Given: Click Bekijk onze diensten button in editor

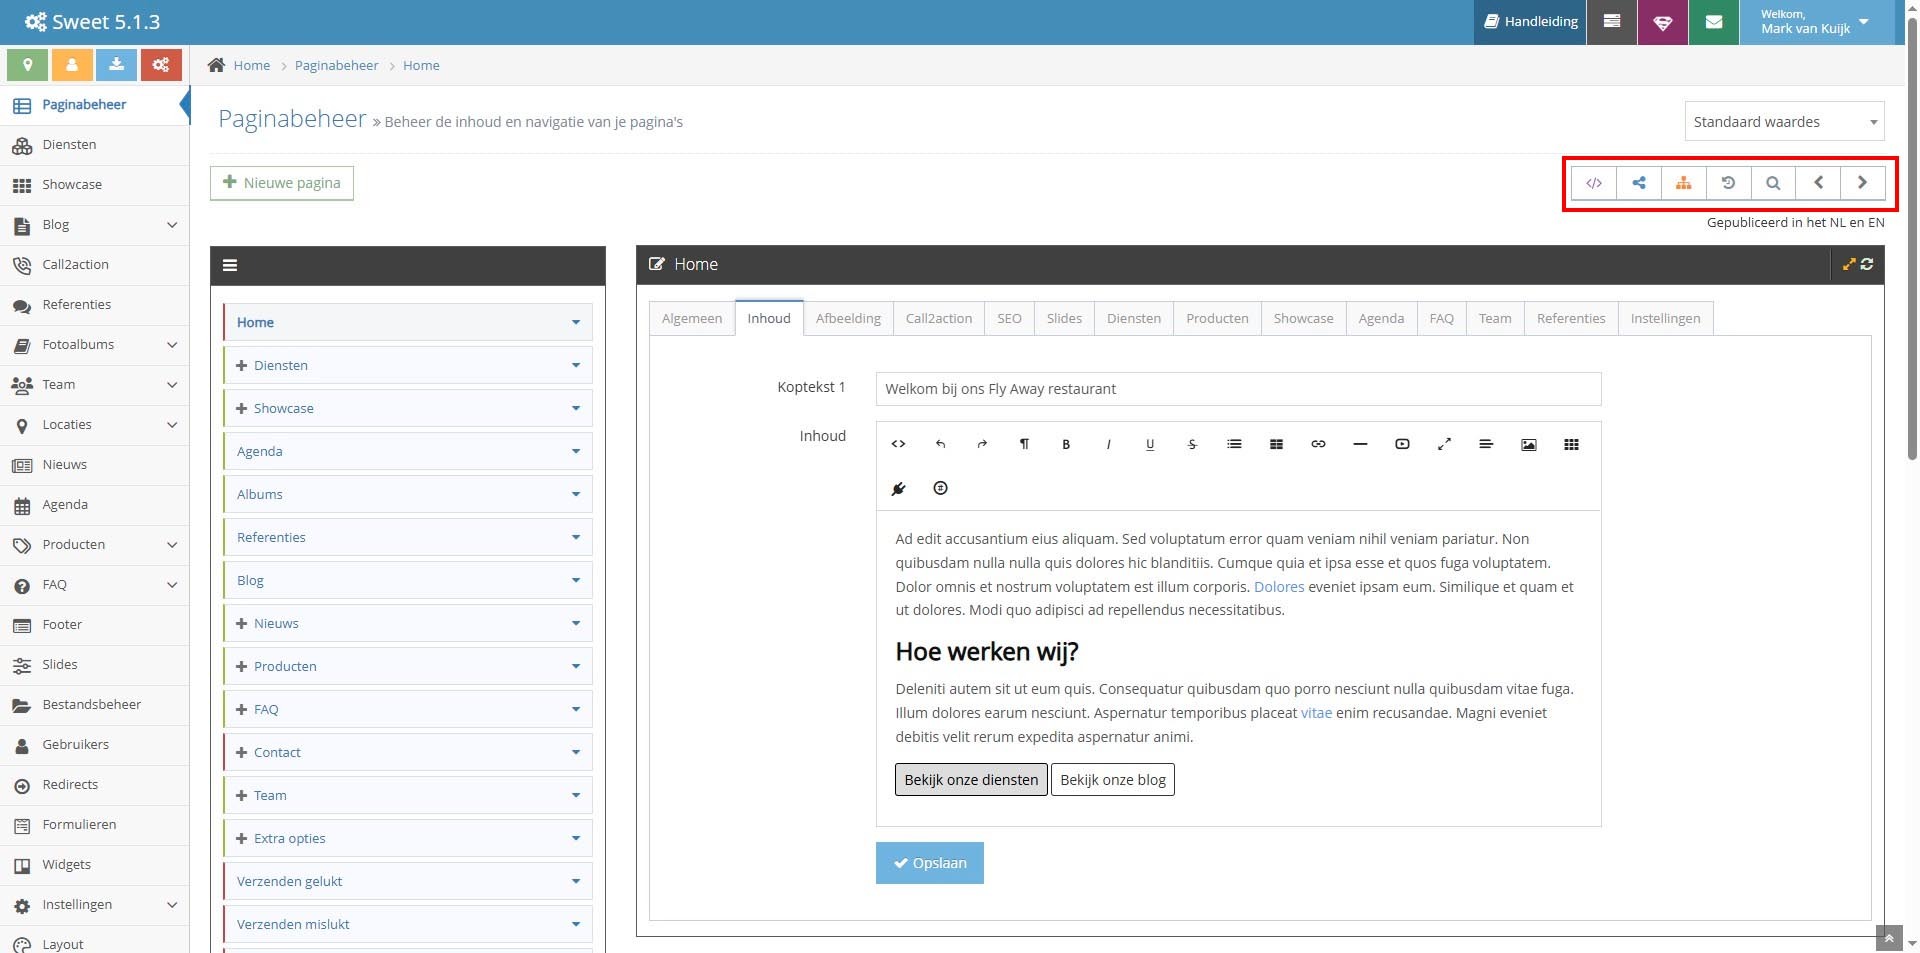Looking at the screenshot, I should click(x=971, y=780).
